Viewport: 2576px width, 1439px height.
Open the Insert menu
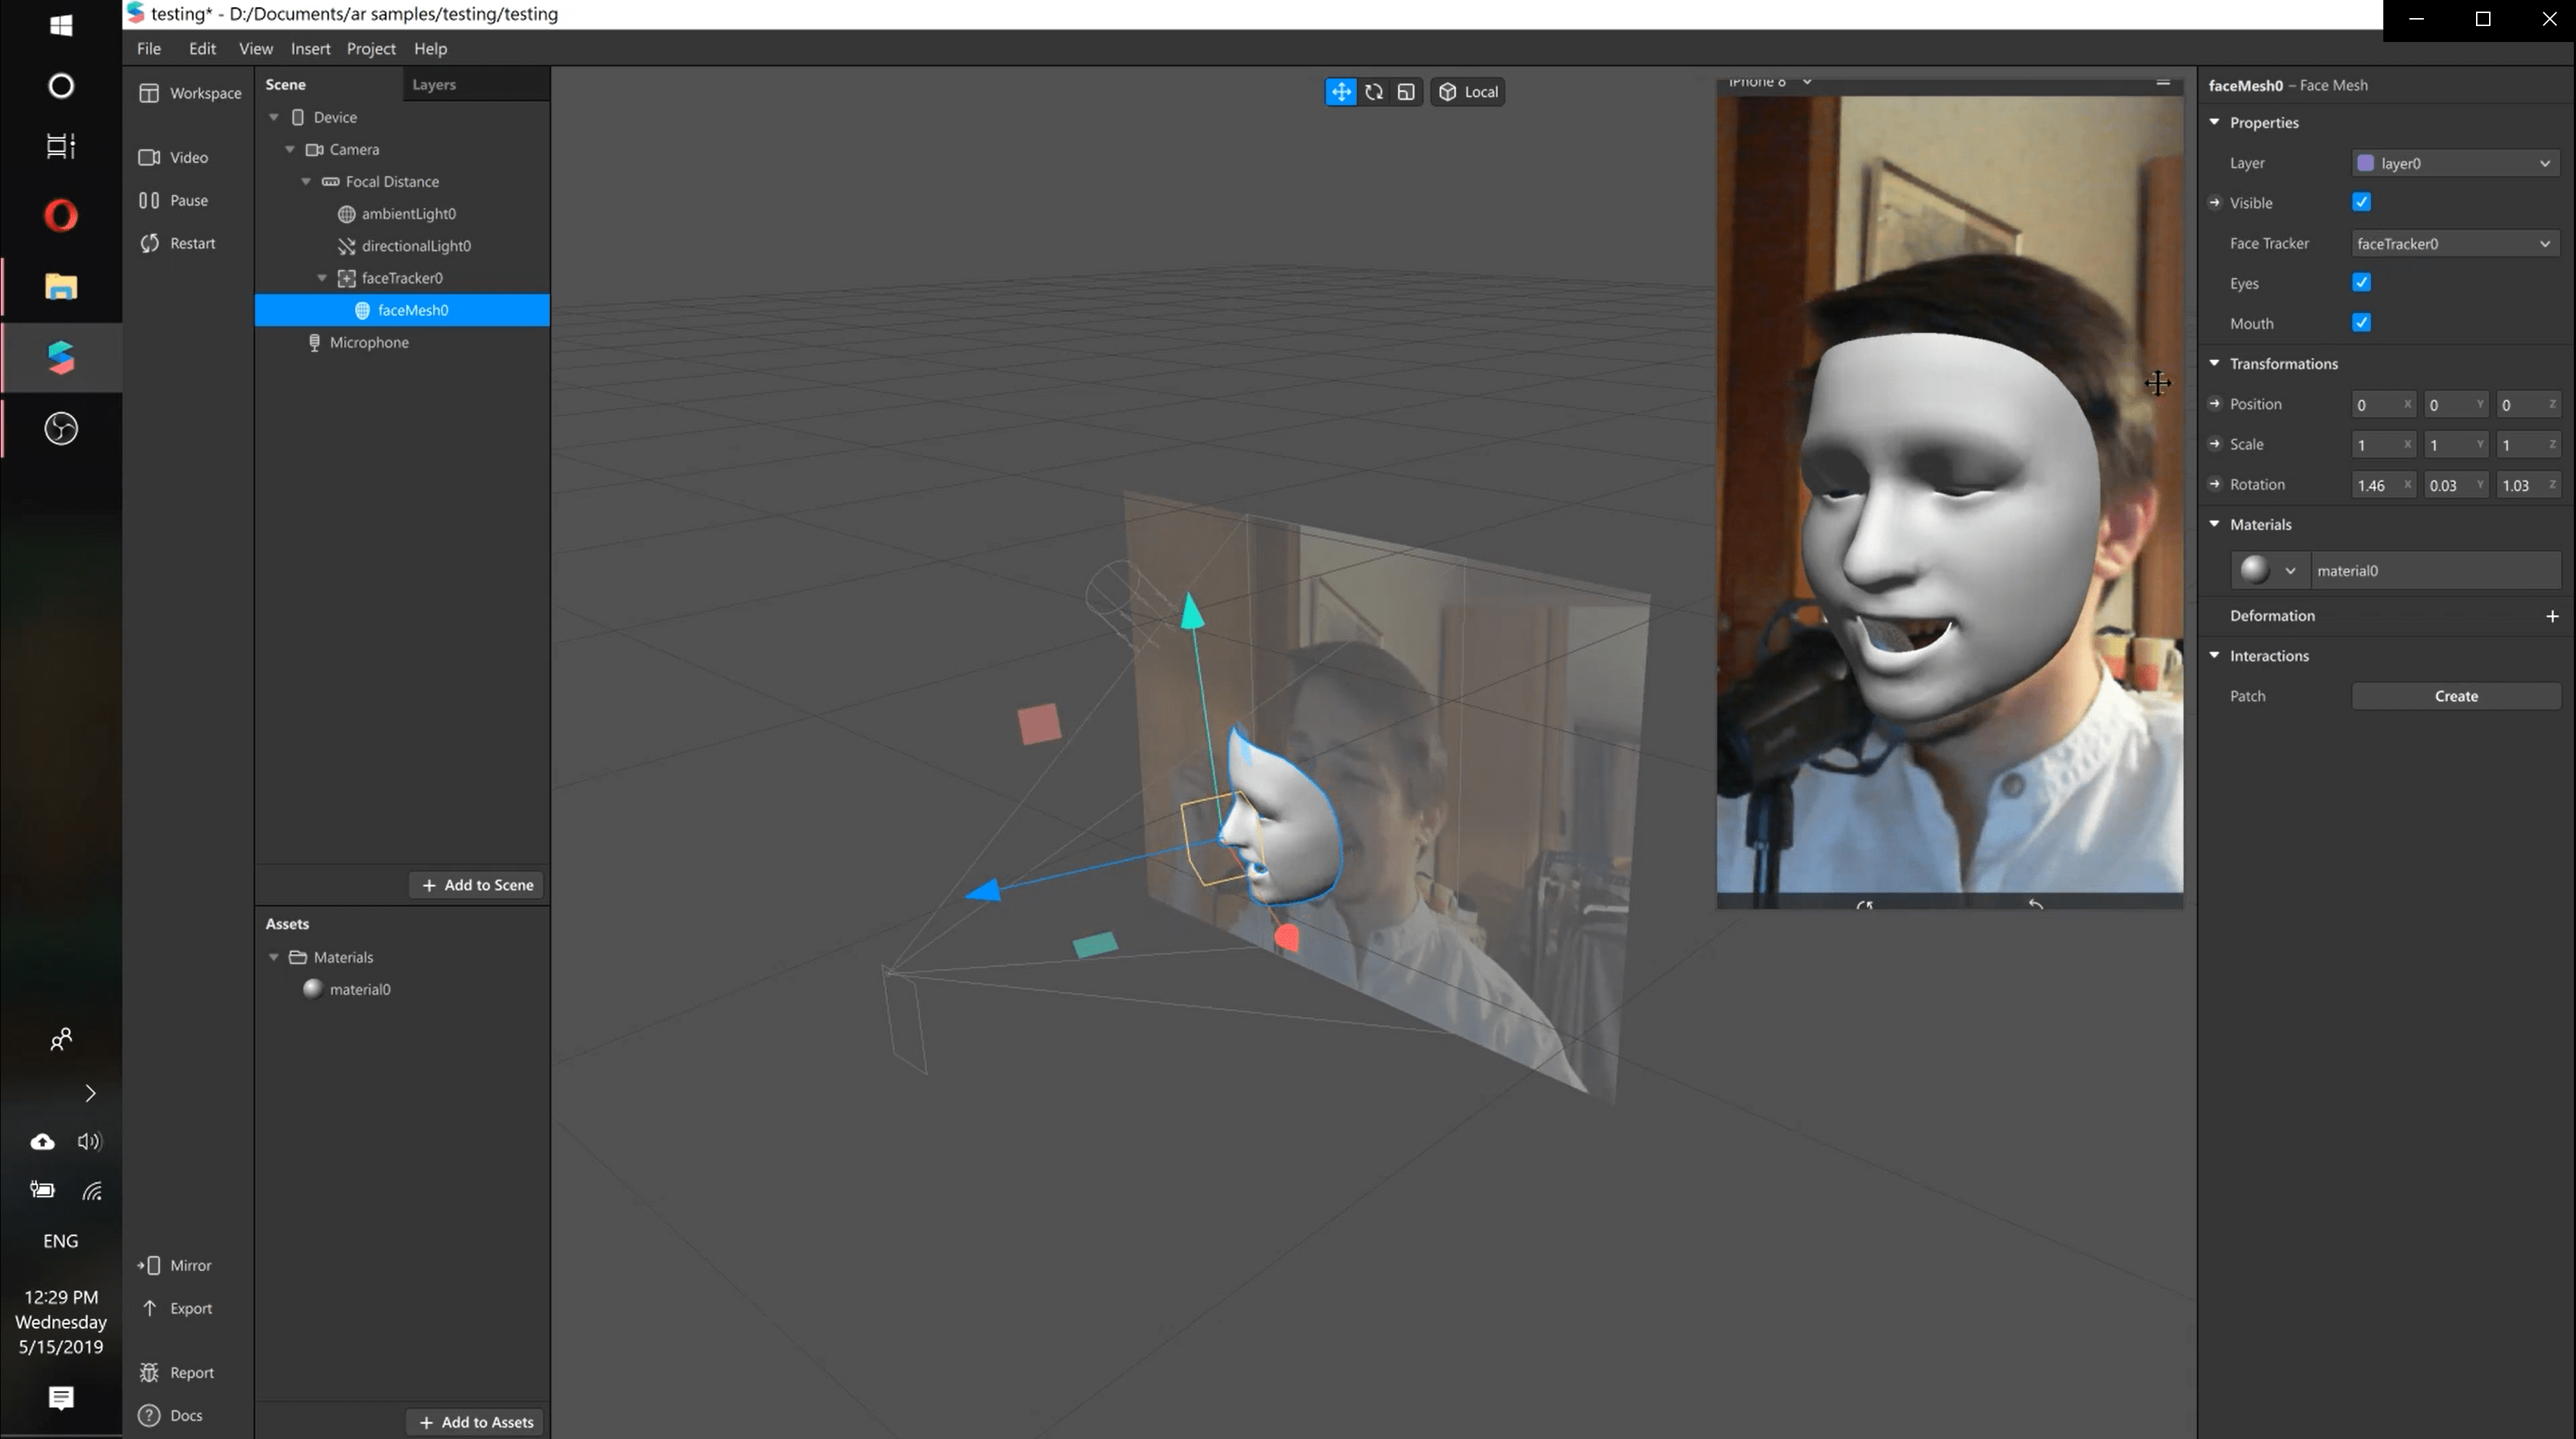310,48
